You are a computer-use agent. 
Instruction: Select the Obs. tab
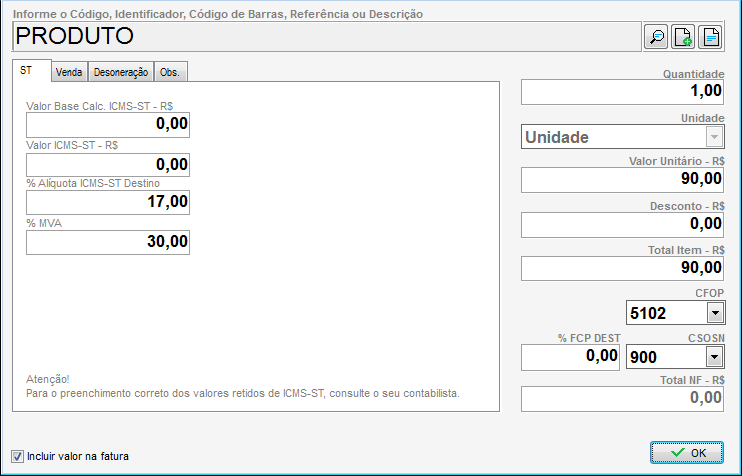click(x=171, y=72)
